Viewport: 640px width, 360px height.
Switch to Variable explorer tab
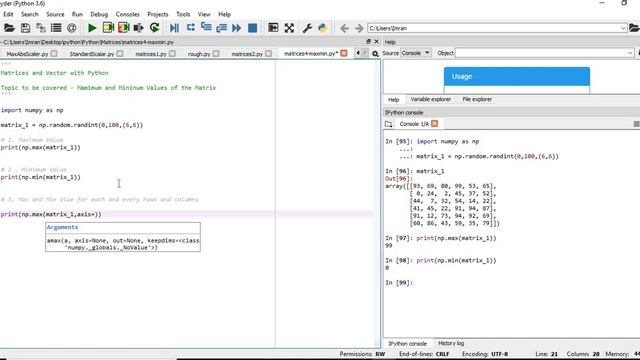431,99
